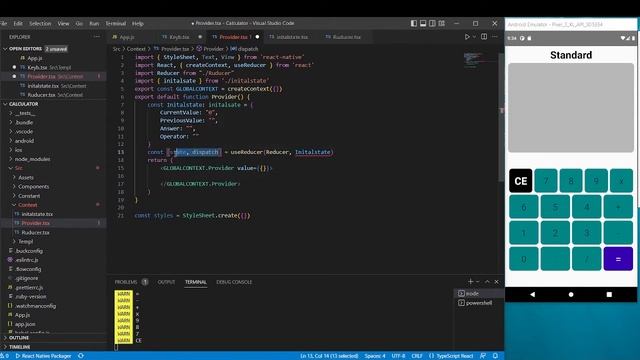Expand the android folder
The width and height of the screenshot is (640, 360).
(x=24, y=141)
